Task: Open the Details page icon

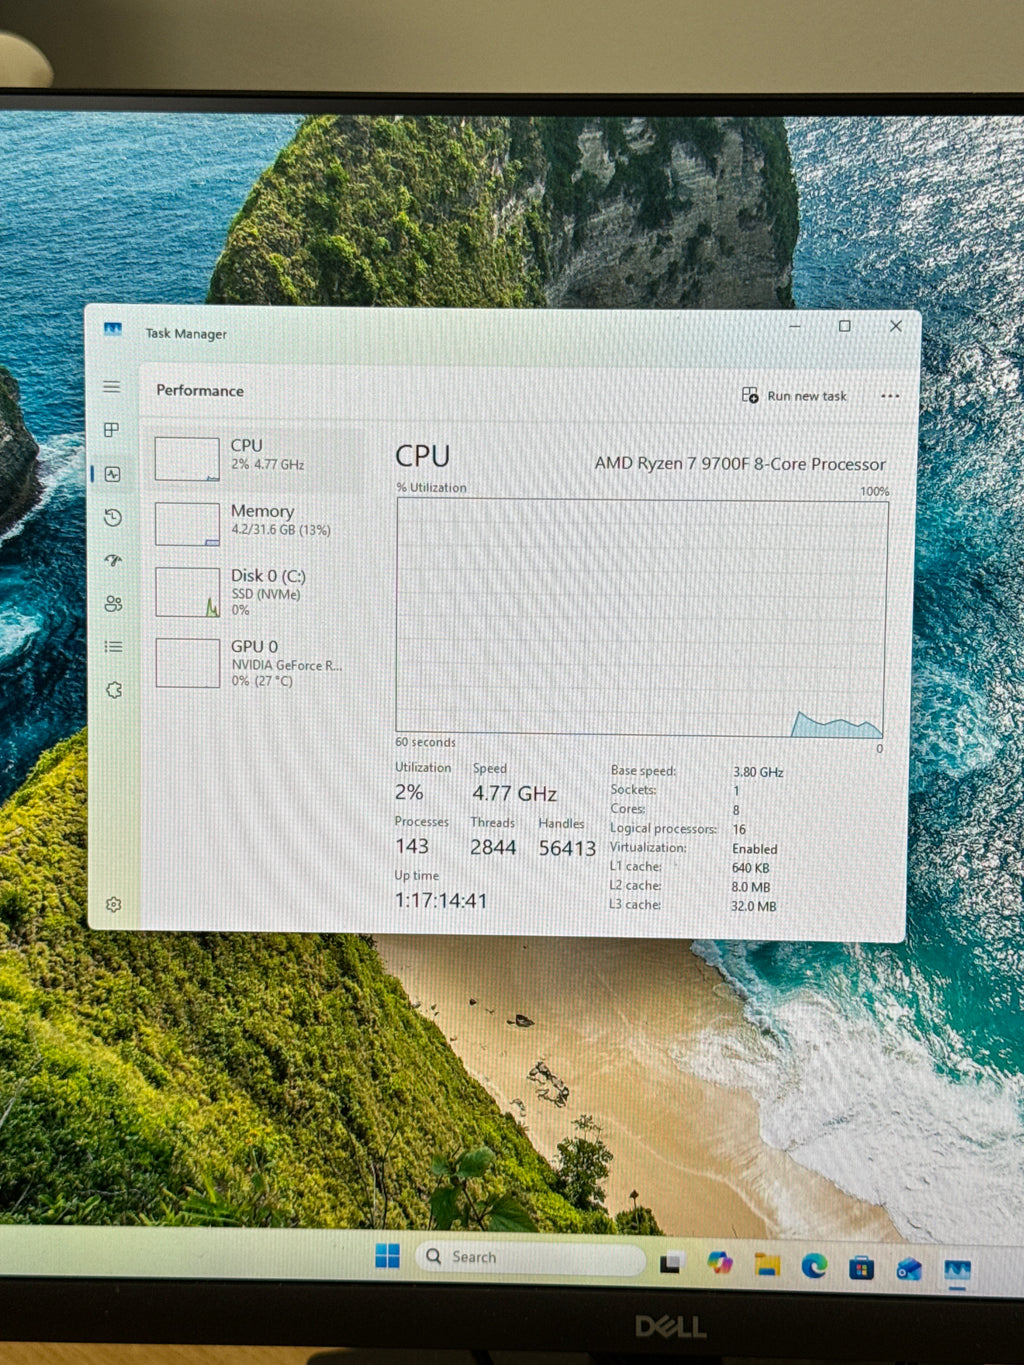Action: coord(113,647)
